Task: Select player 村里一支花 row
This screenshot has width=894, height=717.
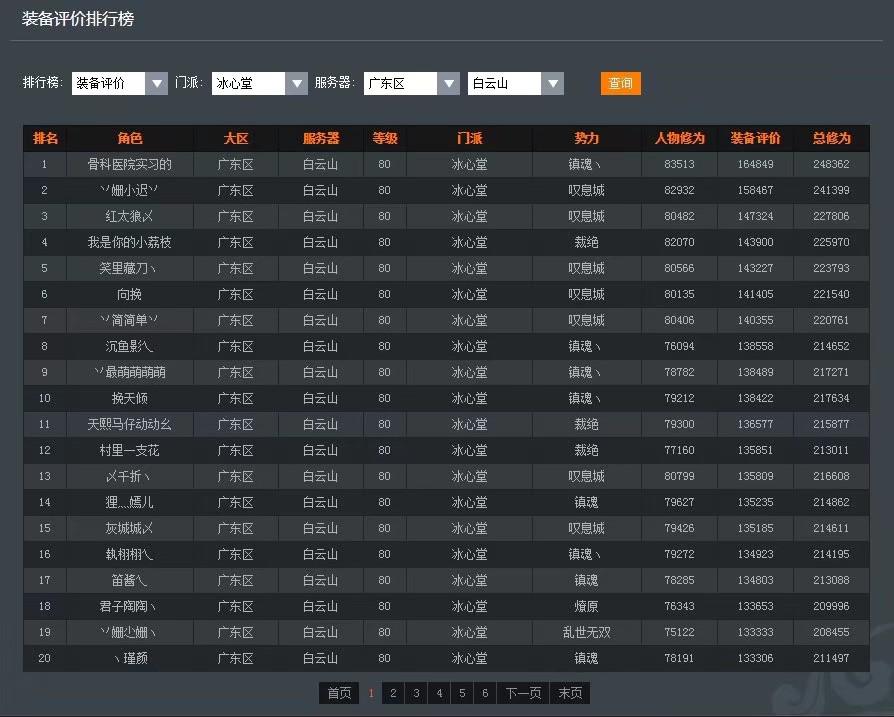Action: coord(130,450)
